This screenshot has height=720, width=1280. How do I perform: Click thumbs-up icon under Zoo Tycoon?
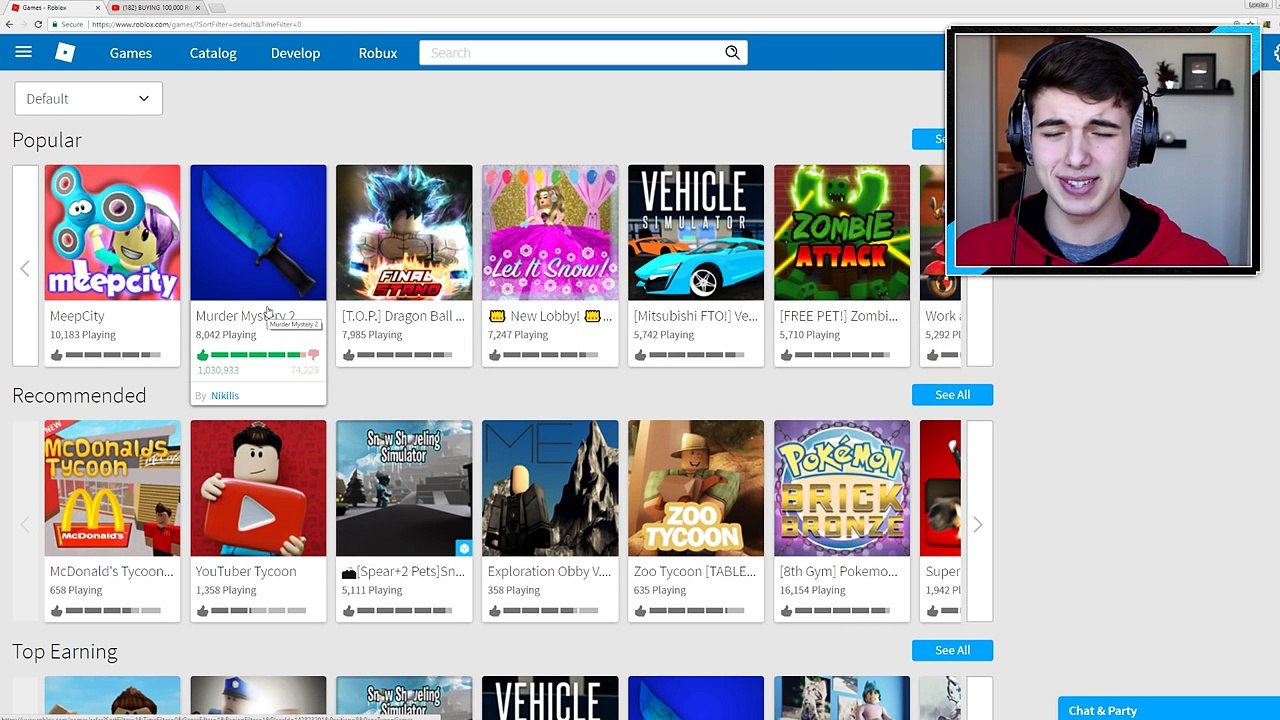pyautogui.click(x=641, y=610)
